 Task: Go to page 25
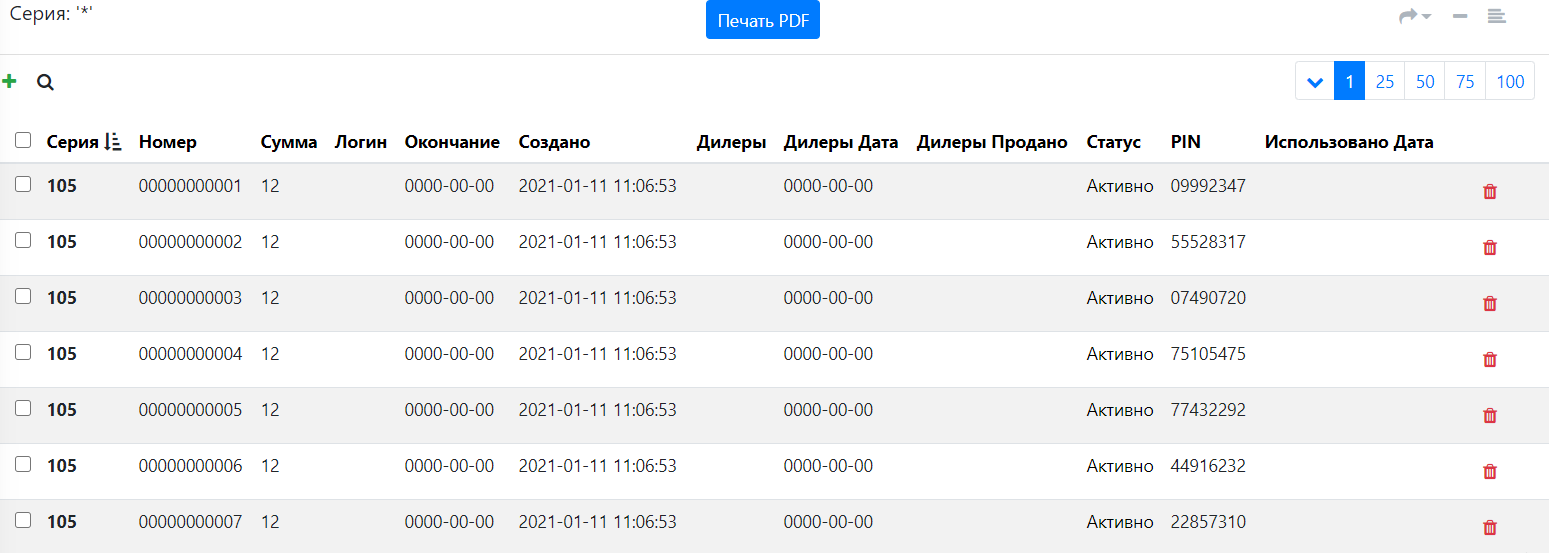click(1385, 82)
